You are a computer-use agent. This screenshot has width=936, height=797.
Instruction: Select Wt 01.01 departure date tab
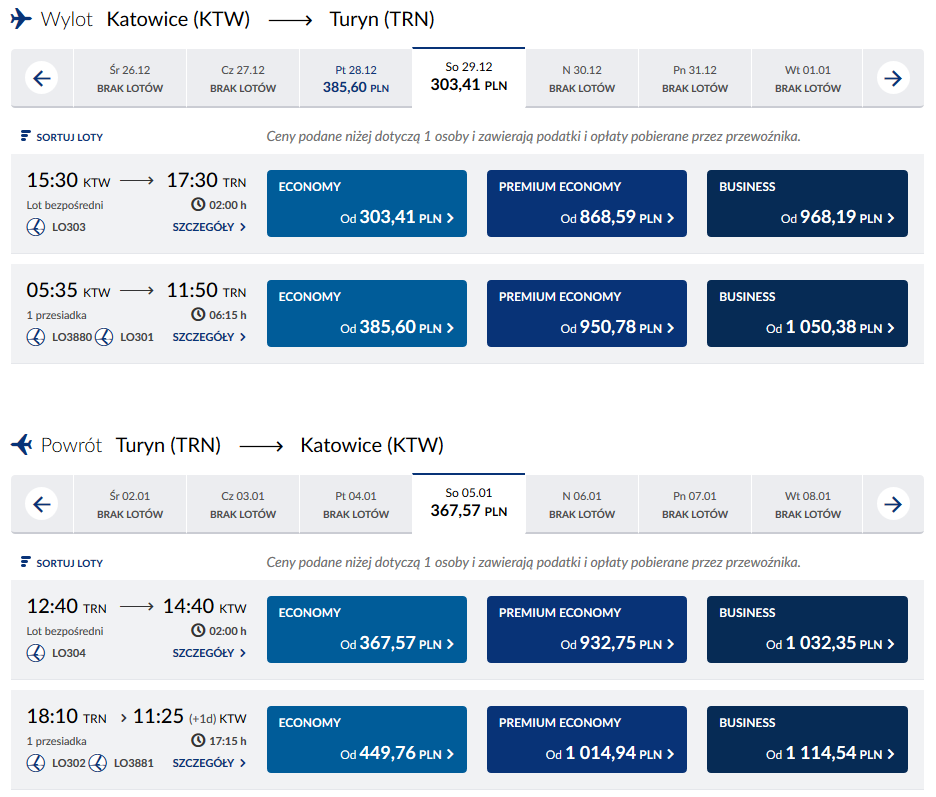pos(808,78)
